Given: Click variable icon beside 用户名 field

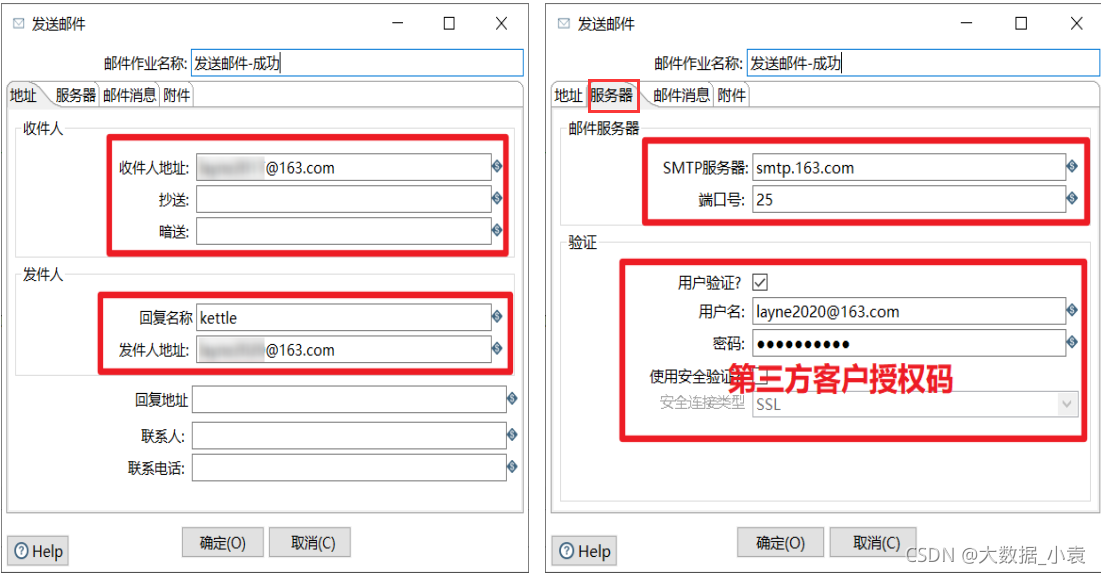Looking at the screenshot, I should (1072, 310).
